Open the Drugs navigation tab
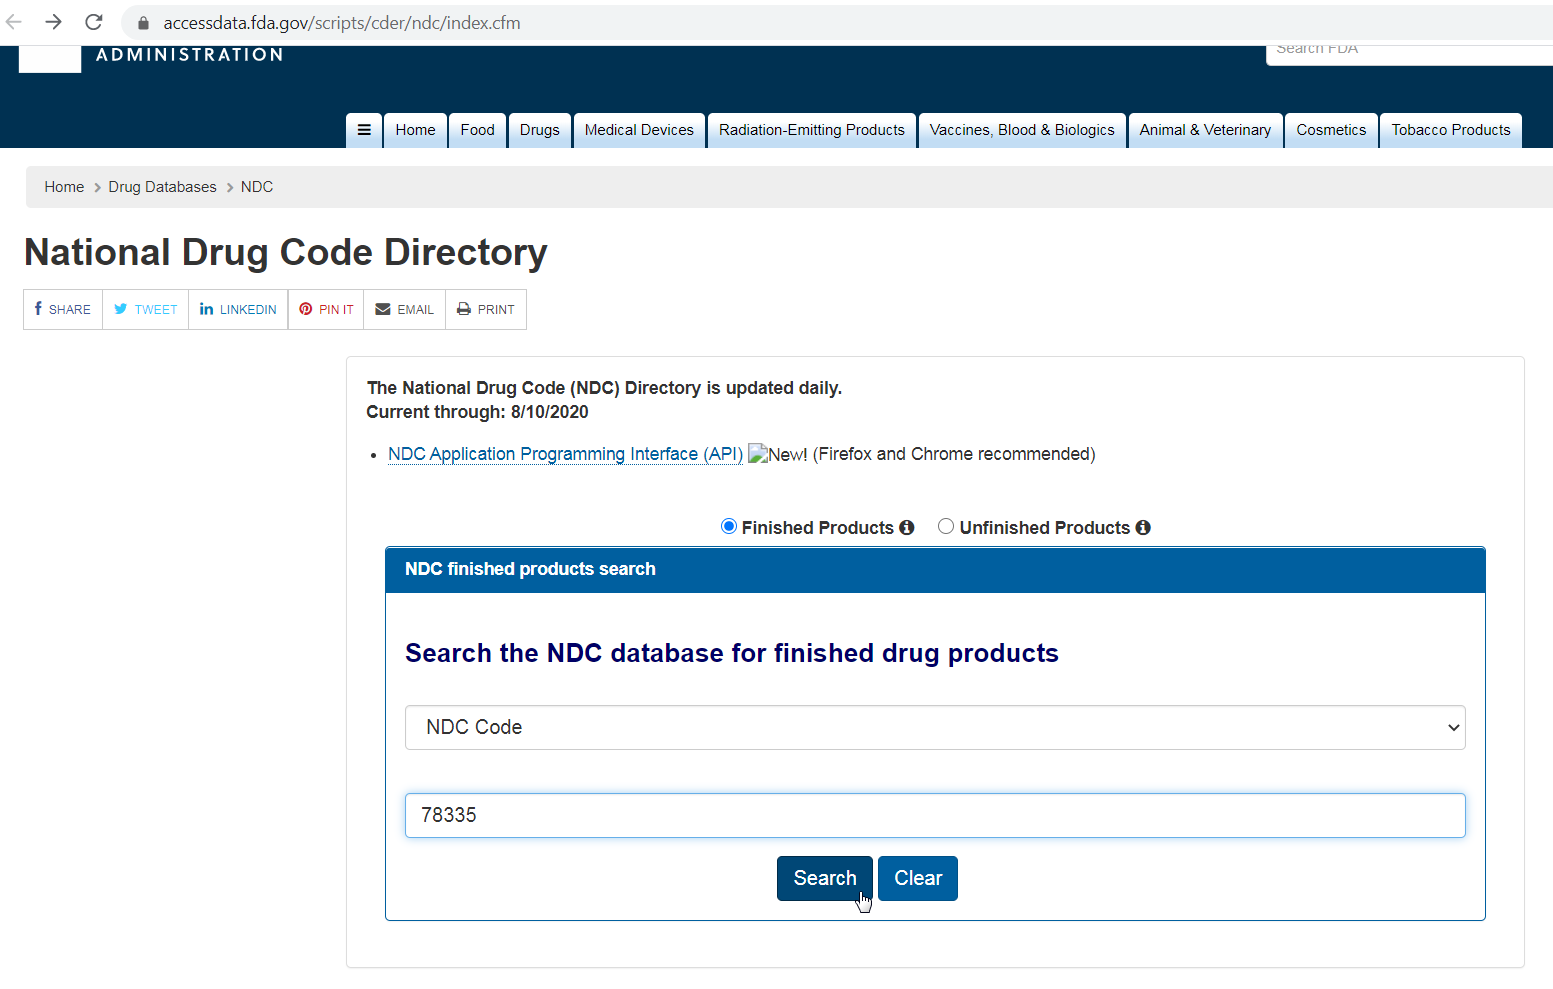 (540, 130)
